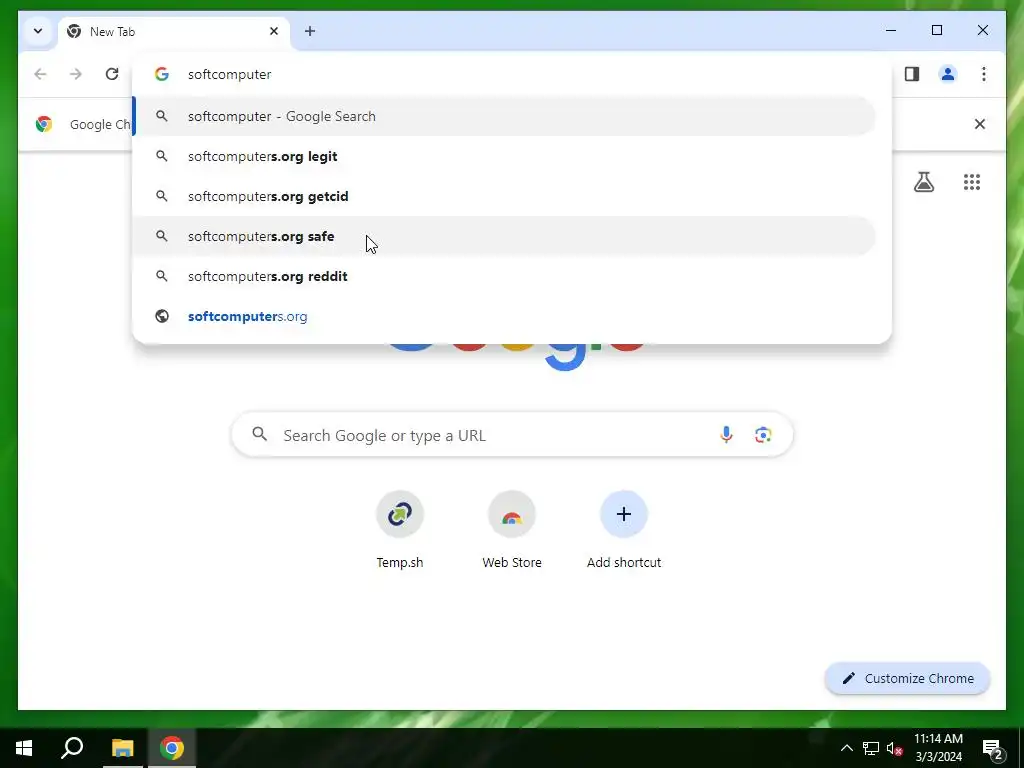Click the Google search box
The width and height of the screenshot is (1024, 768).
pos(512,434)
